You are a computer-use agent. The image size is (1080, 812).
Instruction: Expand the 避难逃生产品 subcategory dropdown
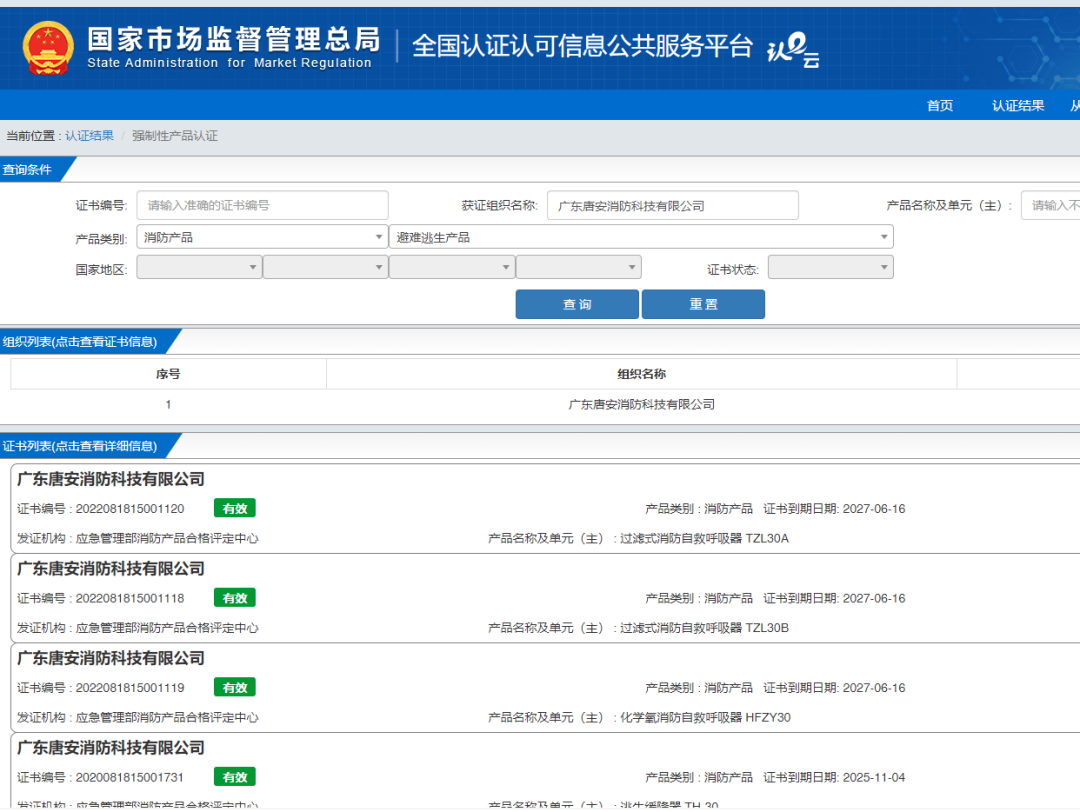[640, 237]
